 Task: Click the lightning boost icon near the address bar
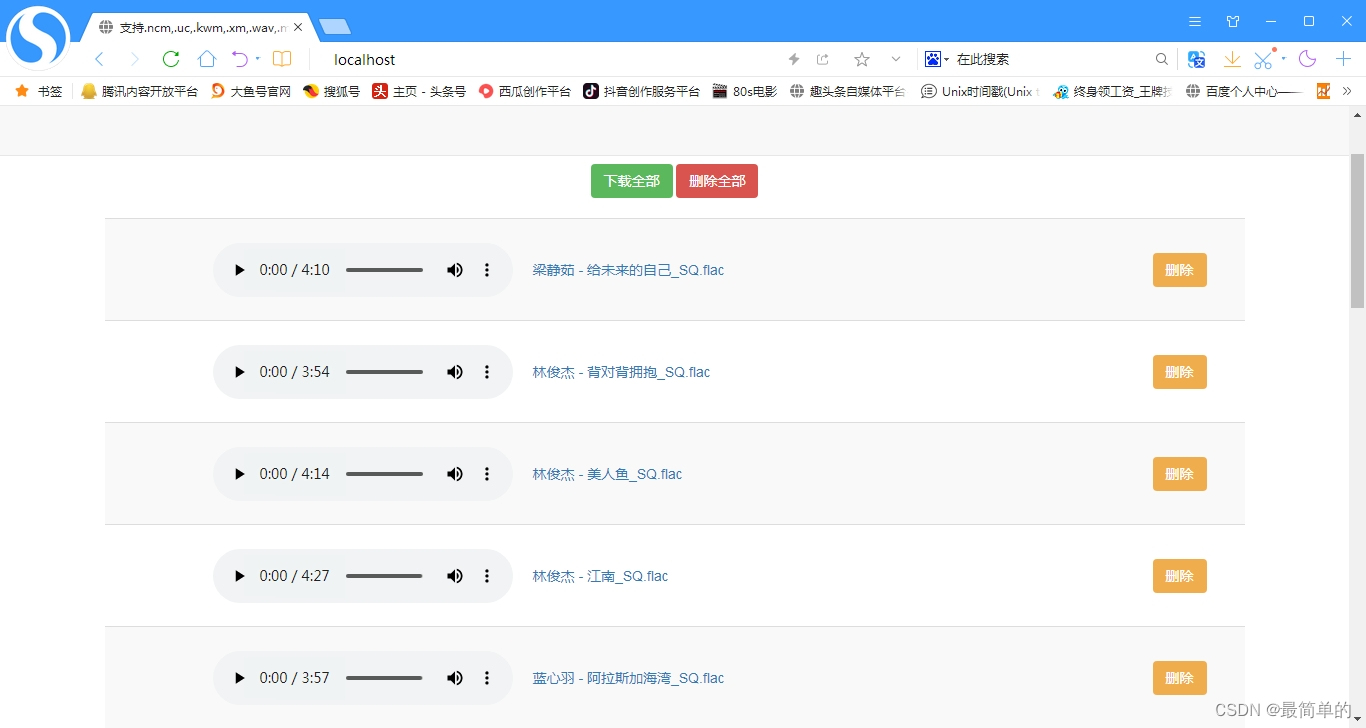793,59
